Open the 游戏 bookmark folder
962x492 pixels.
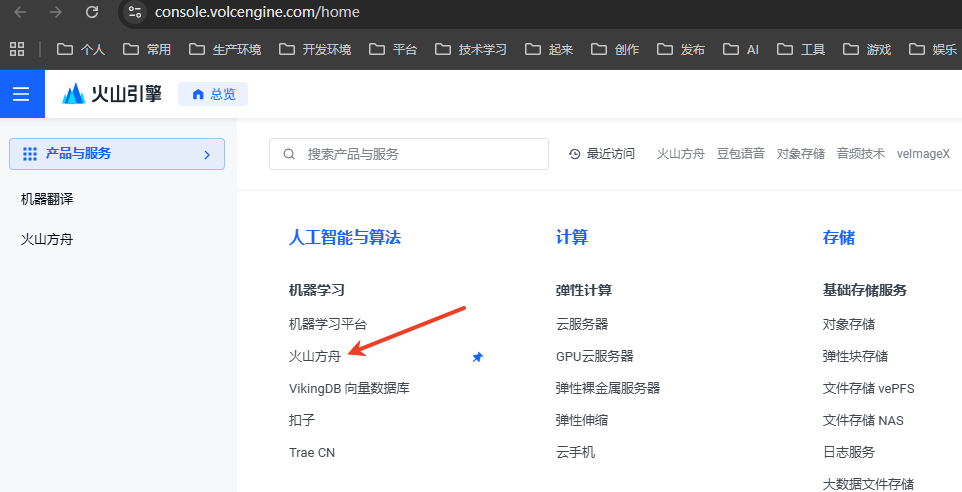pos(866,49)
